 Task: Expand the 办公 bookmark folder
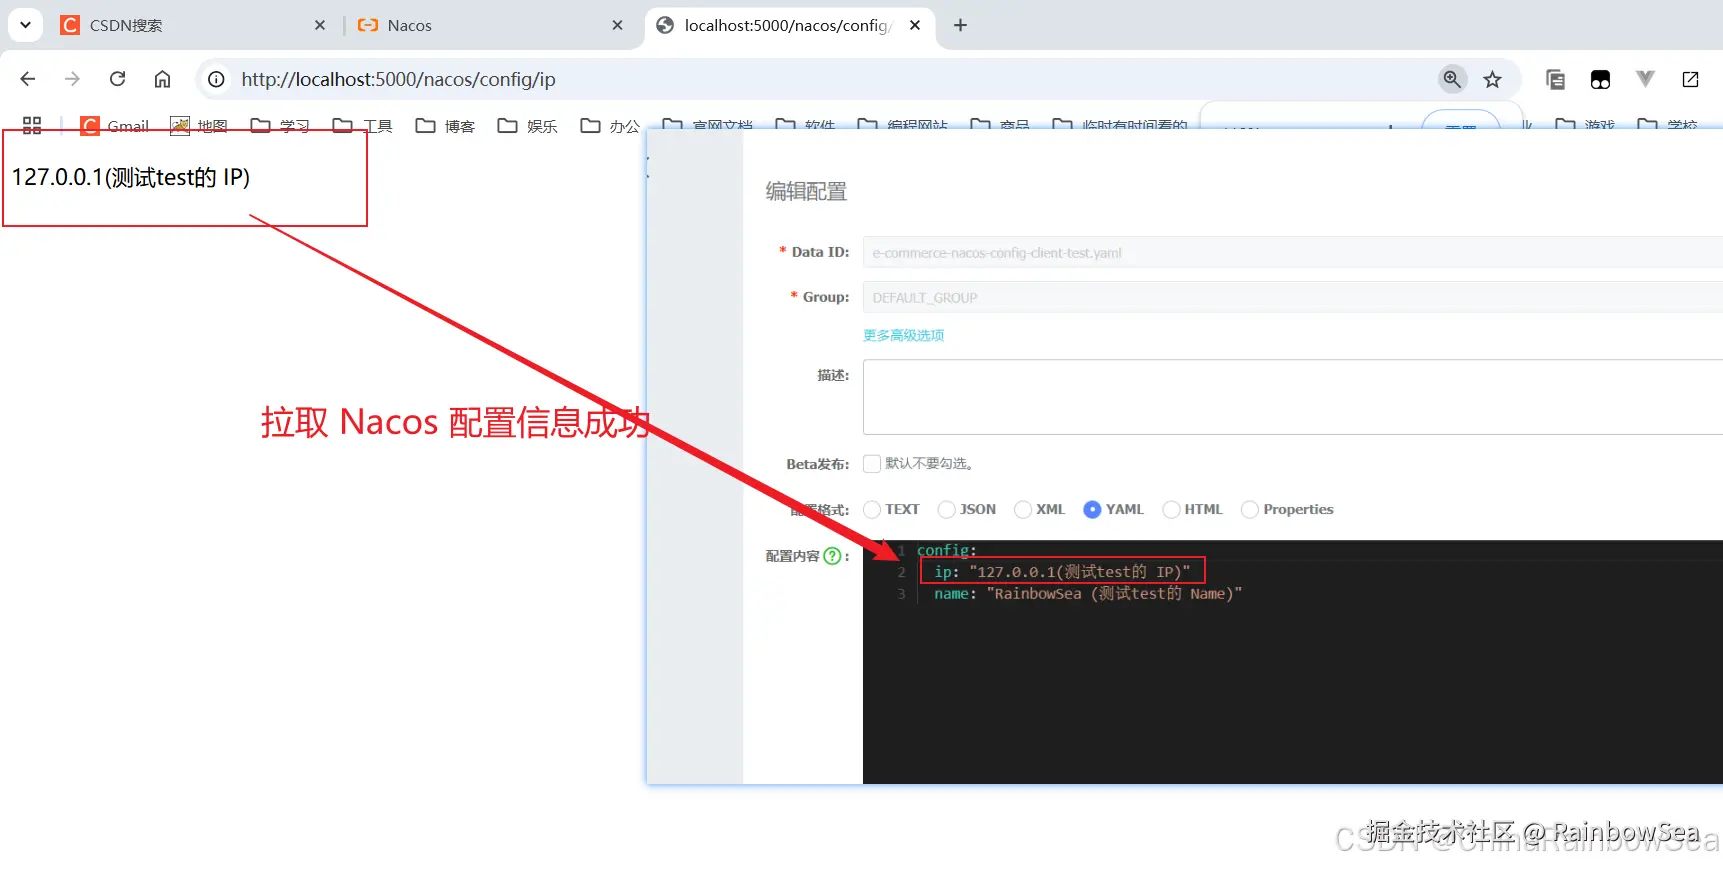coord(610,125)
